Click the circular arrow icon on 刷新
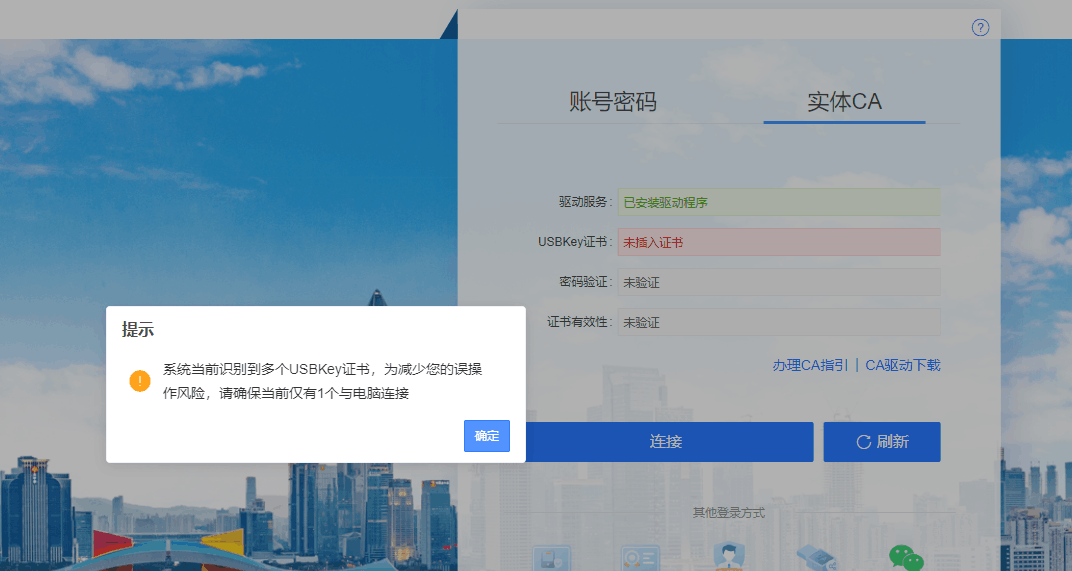Image resolution: width=1072 pixels, height=571 pixels. pyautogui.click(x=863, y=442)
